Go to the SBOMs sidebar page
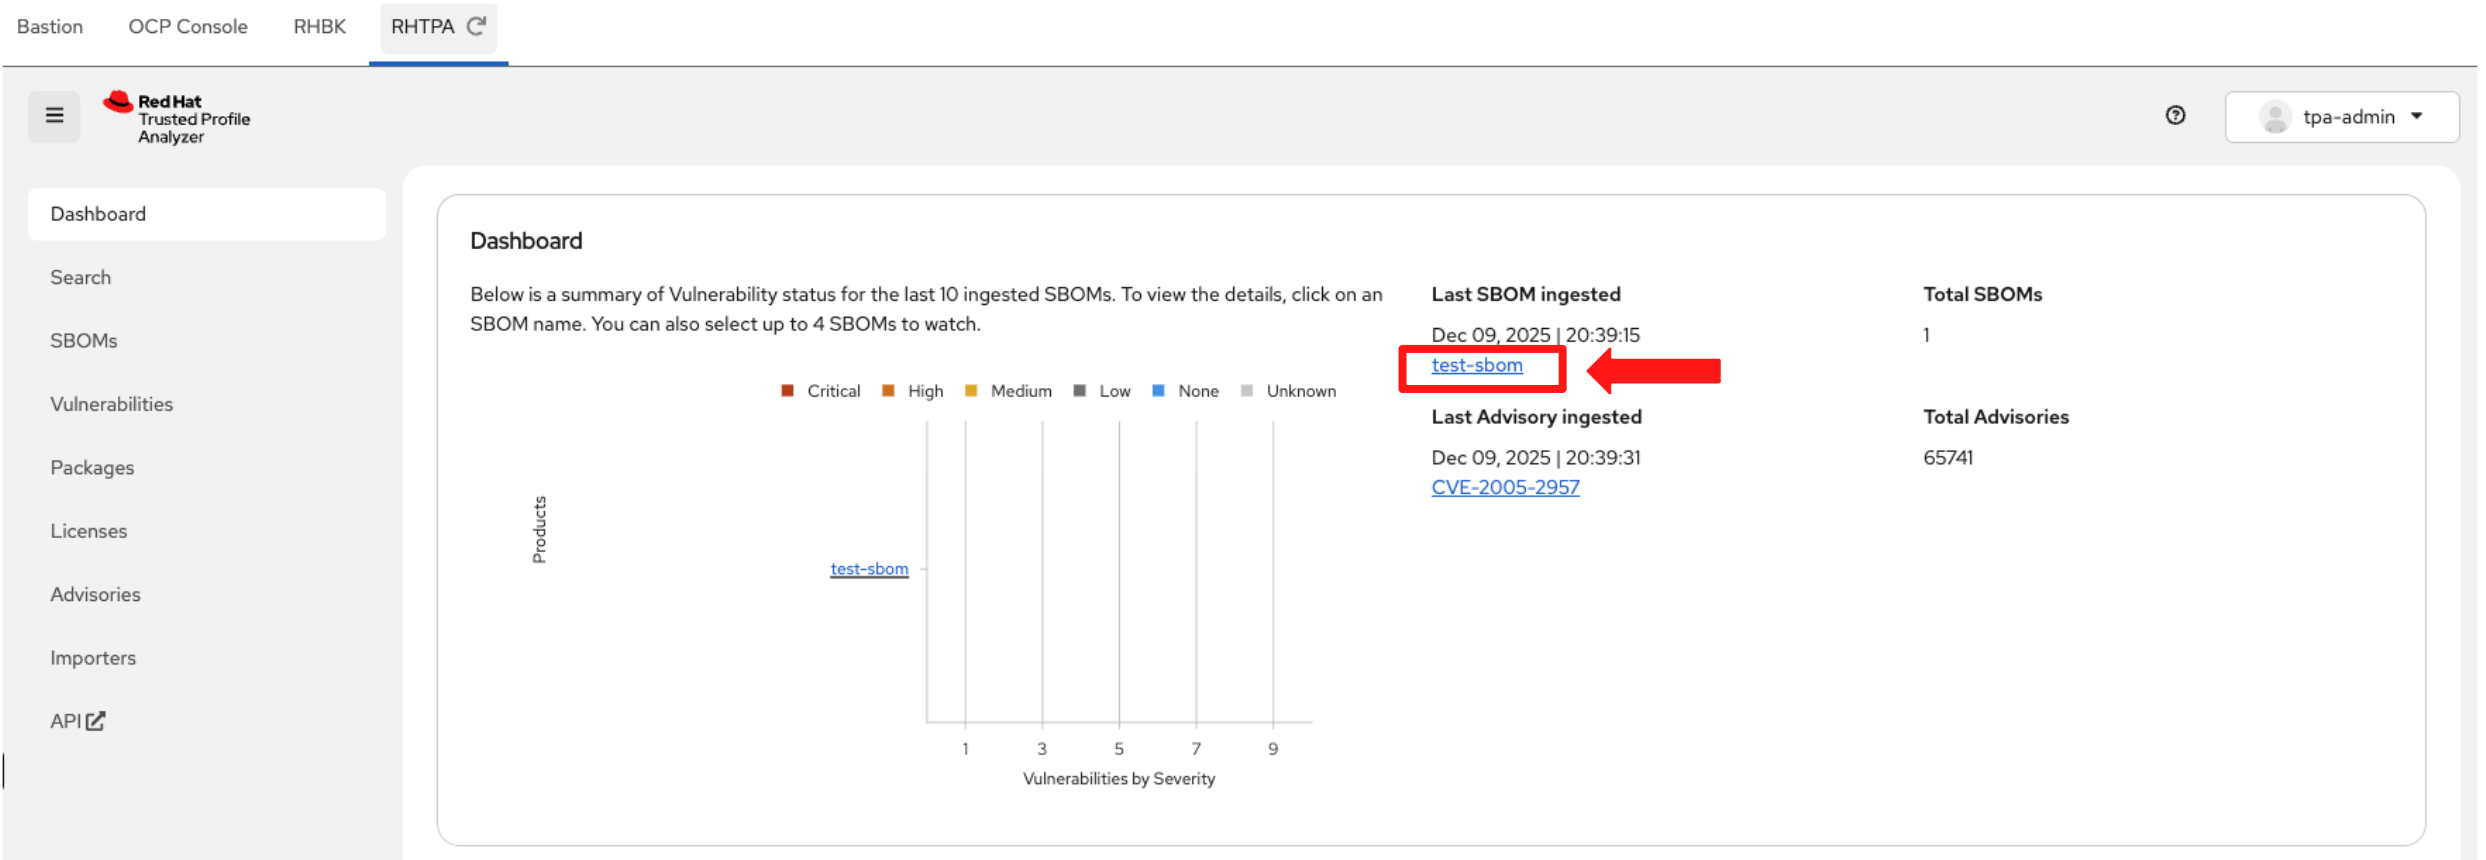The width and height of the screenshot is (2486, 860). point(84,341)
